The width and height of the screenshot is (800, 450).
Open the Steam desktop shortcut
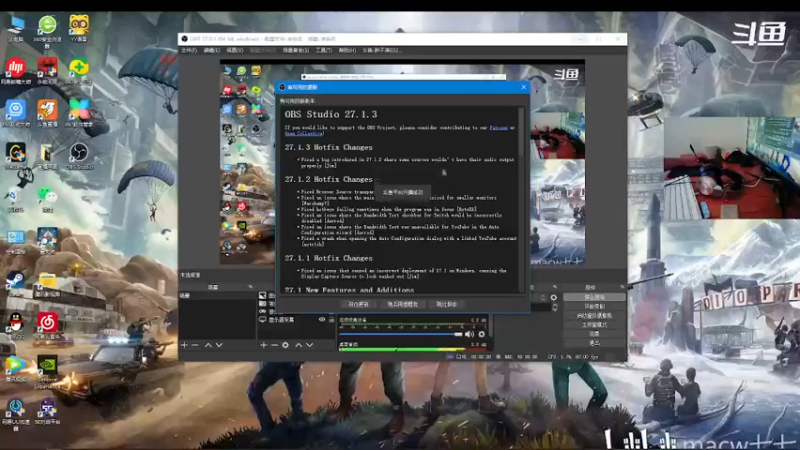pyautogui.click(x=15, y=284)
